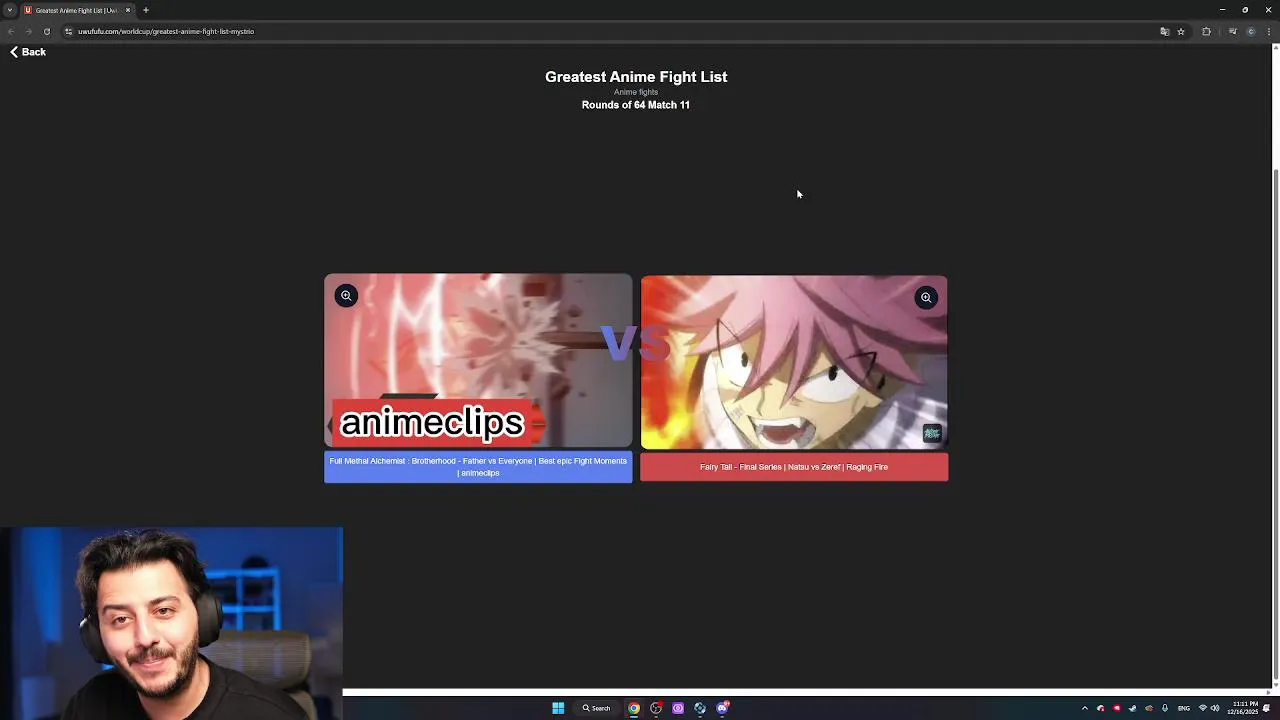
Task: Navigate browser back one page
Action: (x=11, y=31)
